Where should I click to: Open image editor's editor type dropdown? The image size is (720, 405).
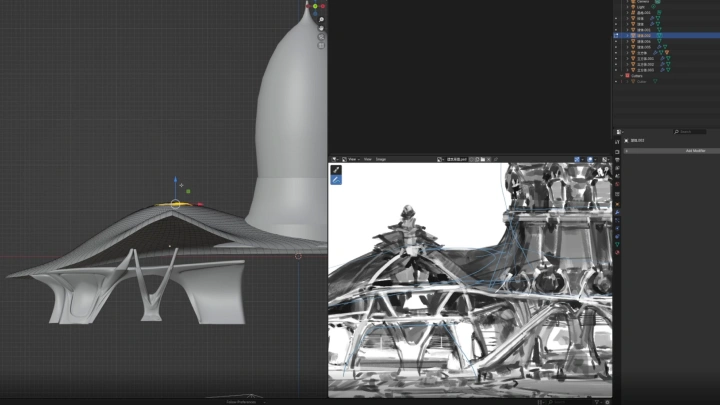335,159
